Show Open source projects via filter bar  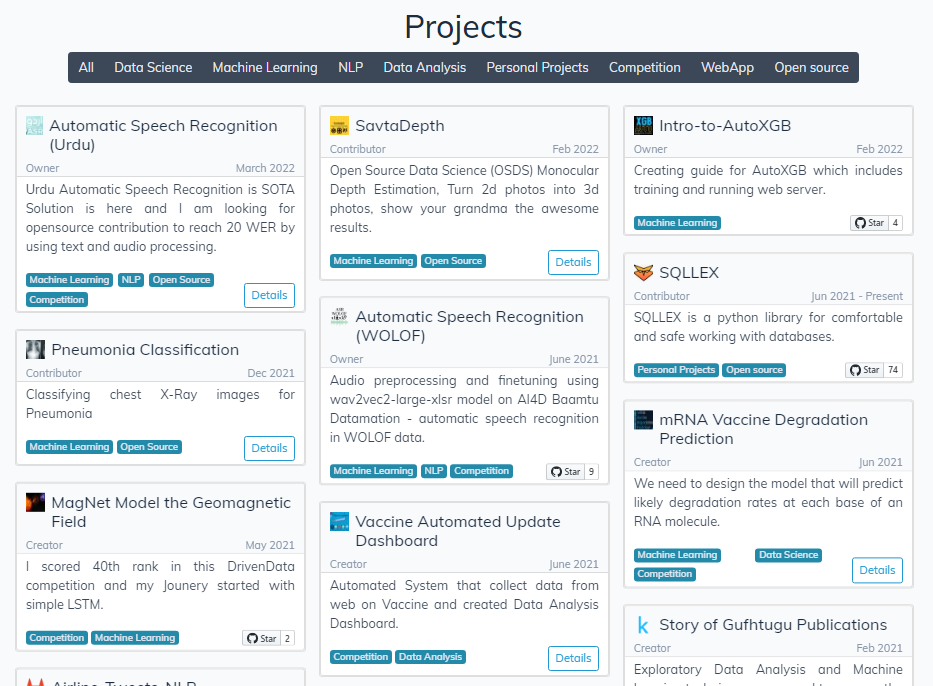(811, 67)
